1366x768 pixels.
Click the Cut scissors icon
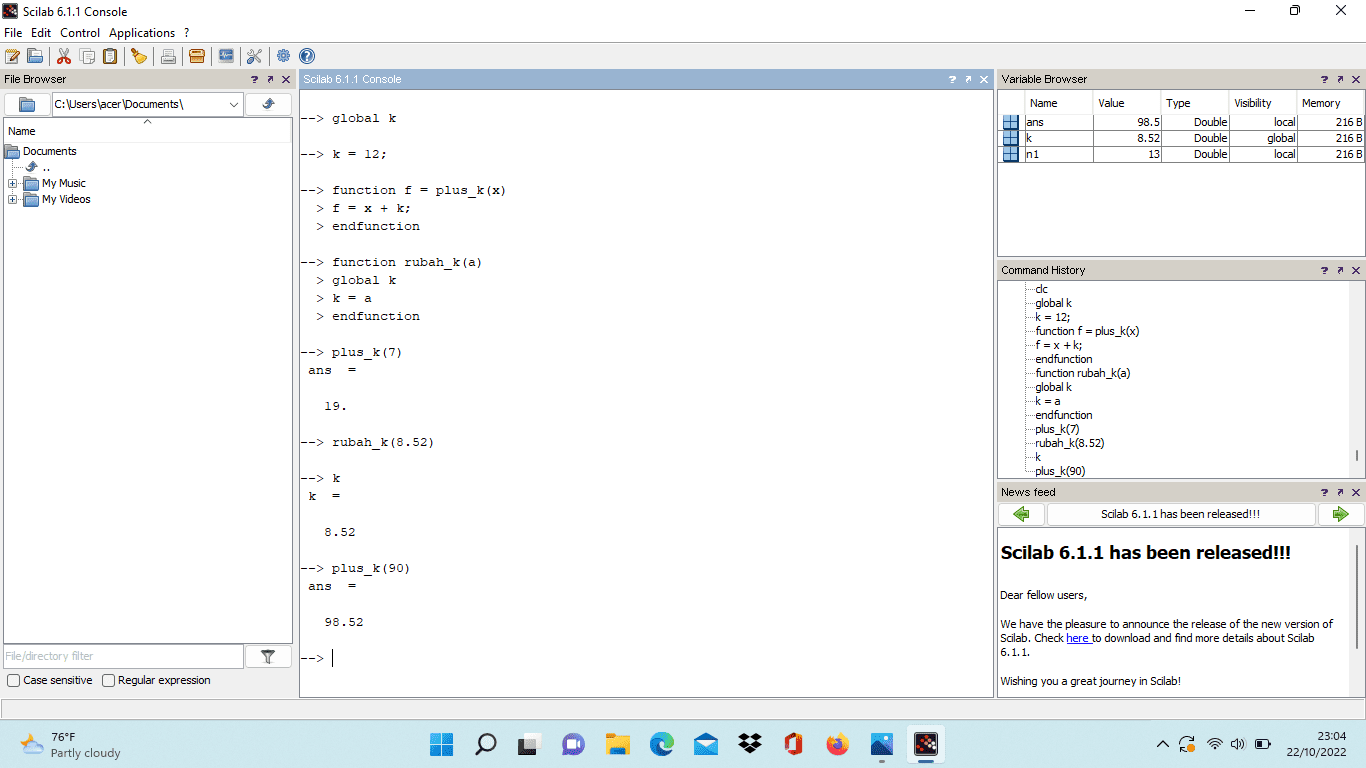click(x=64, y=56)
